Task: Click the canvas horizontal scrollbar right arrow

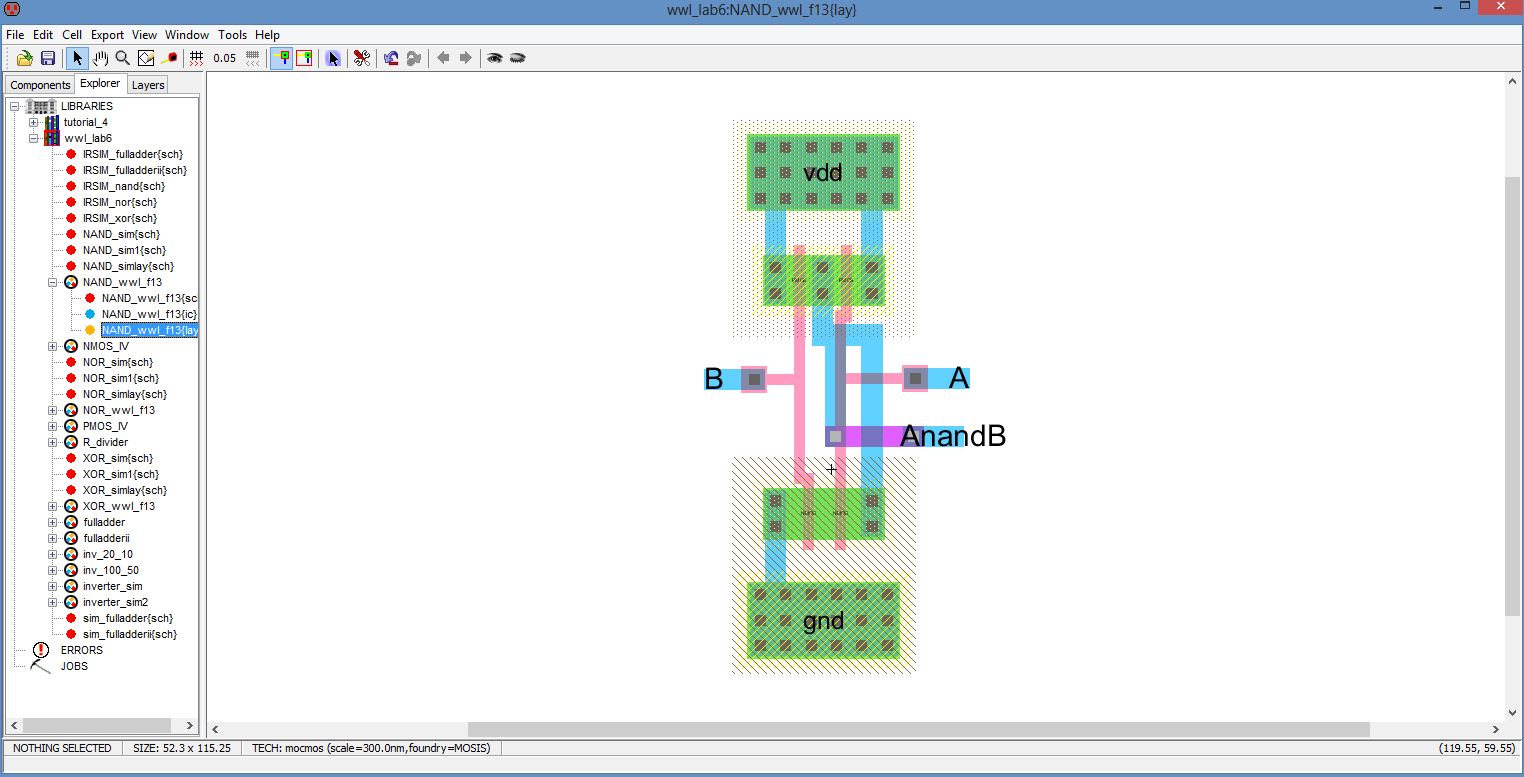Action: 1496,729
